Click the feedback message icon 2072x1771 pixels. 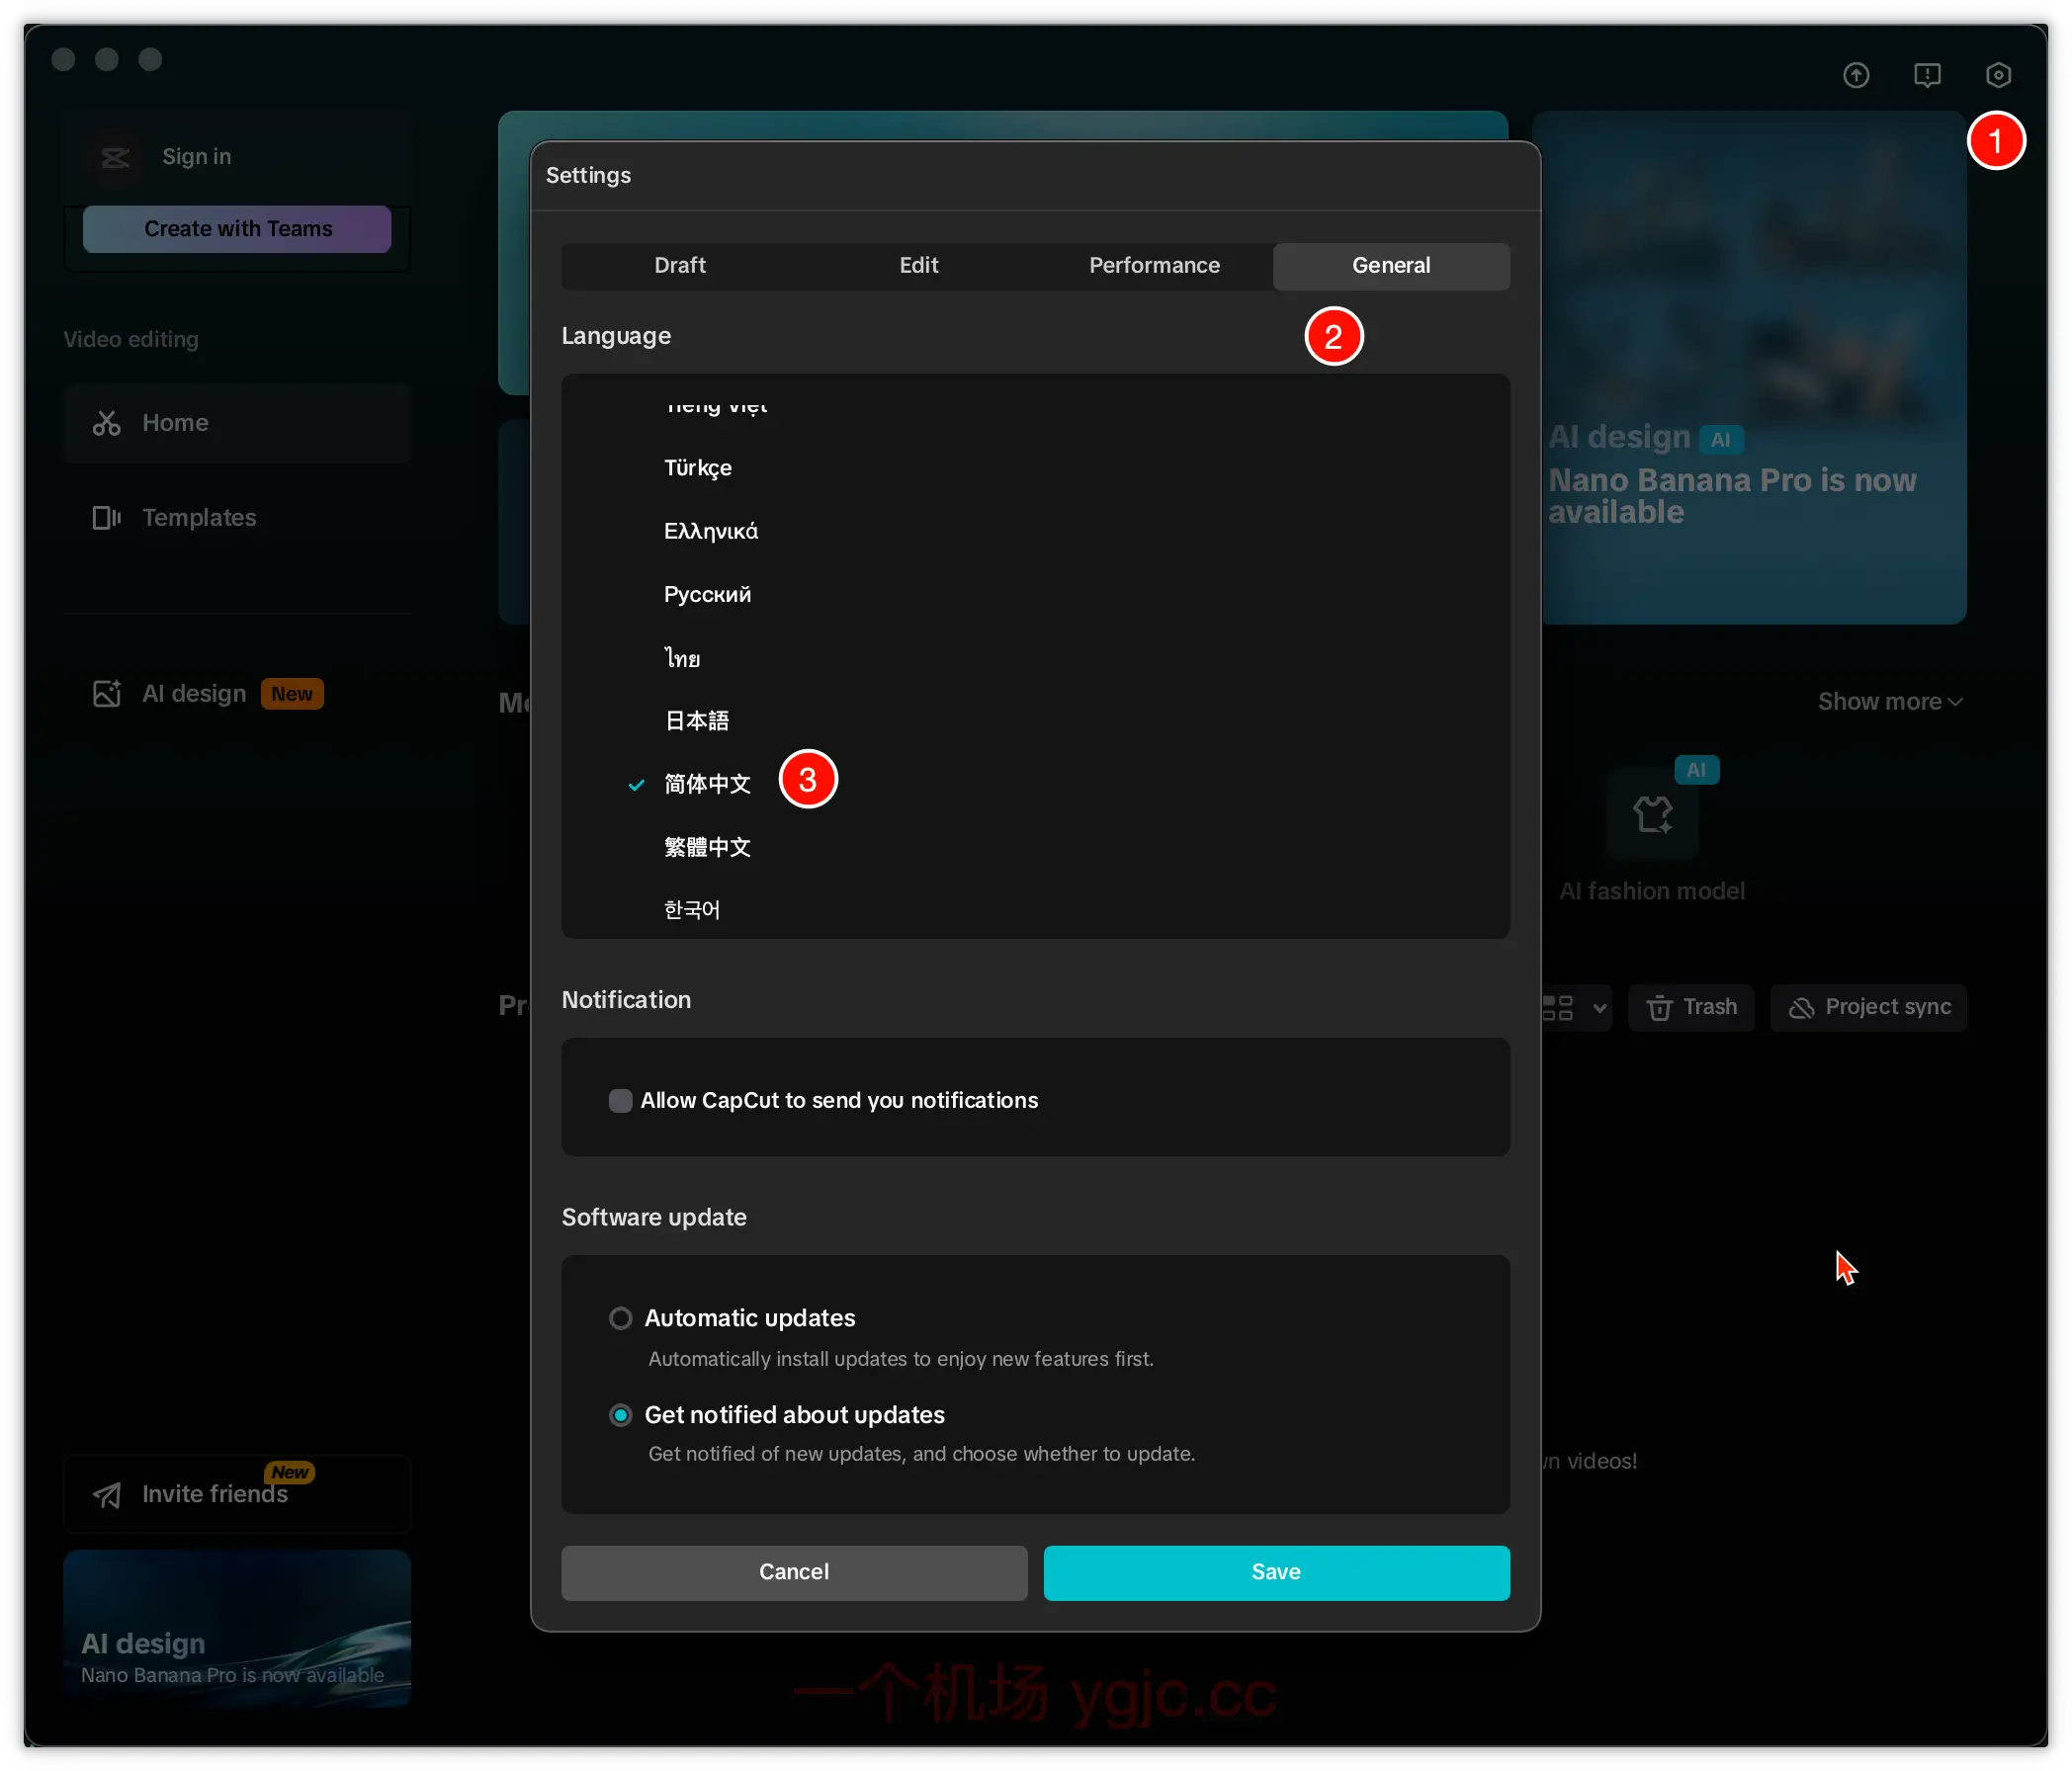(x=1926, y=75)
